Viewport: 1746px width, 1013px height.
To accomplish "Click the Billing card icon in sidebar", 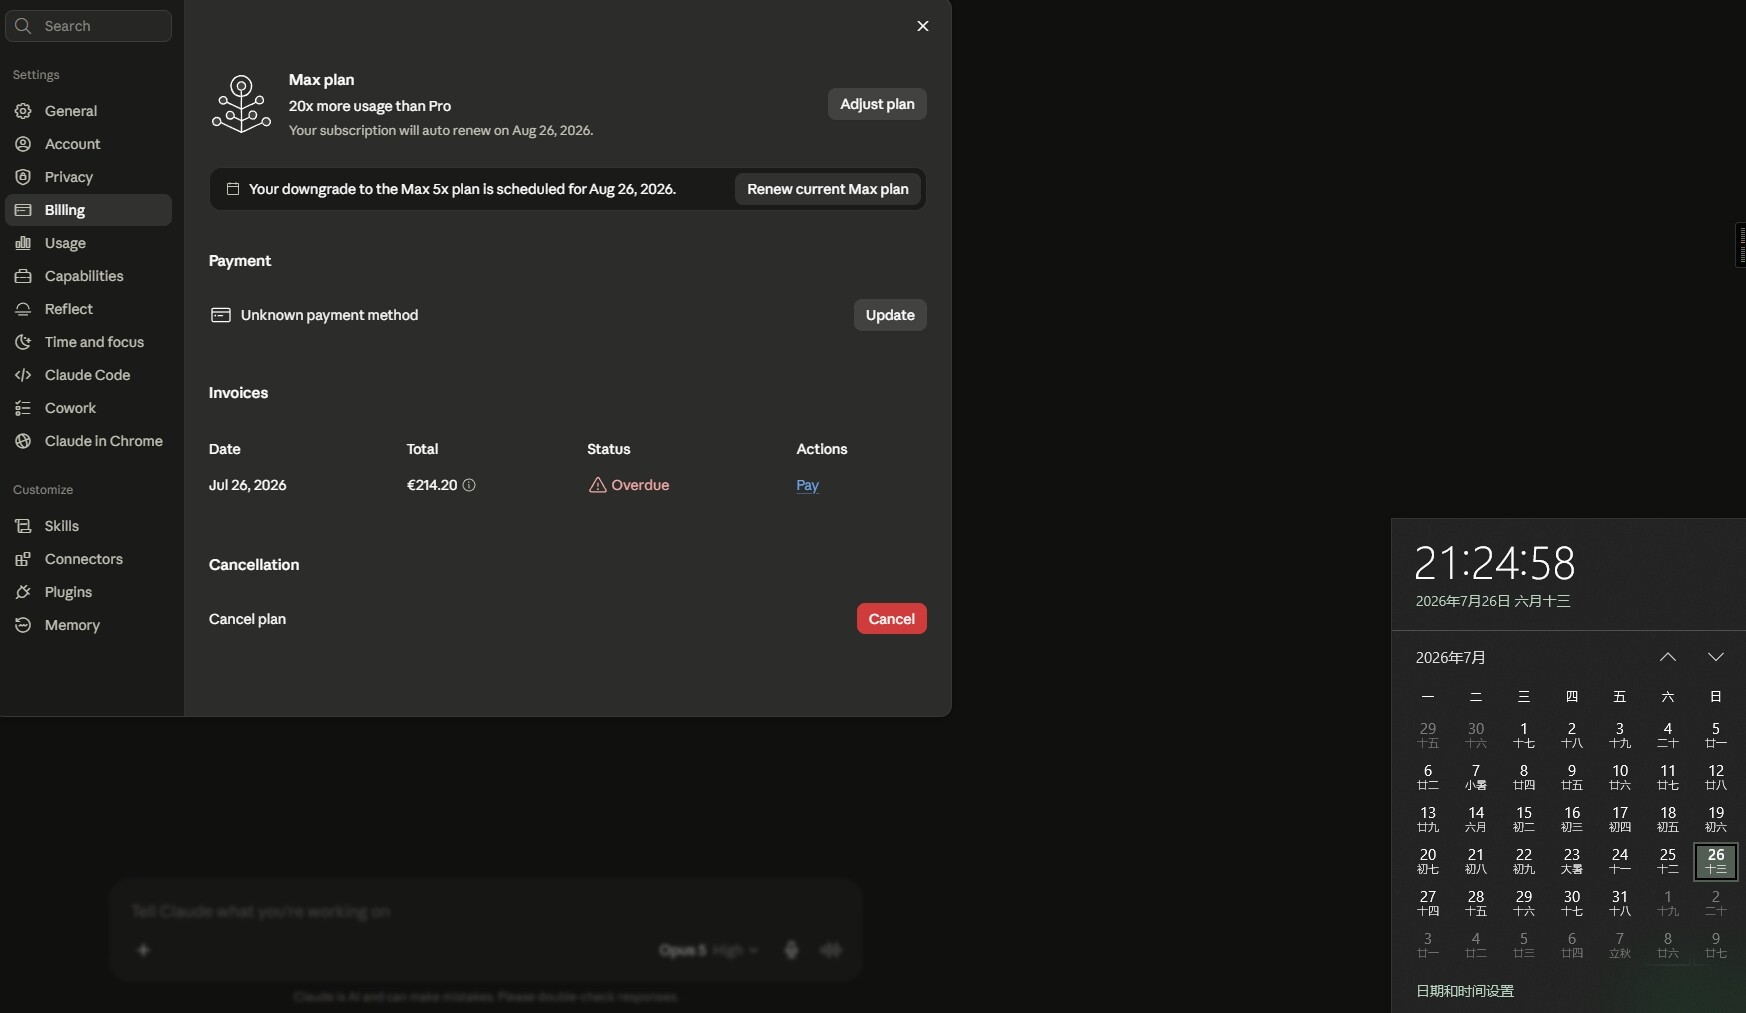I will click(23, 210).
